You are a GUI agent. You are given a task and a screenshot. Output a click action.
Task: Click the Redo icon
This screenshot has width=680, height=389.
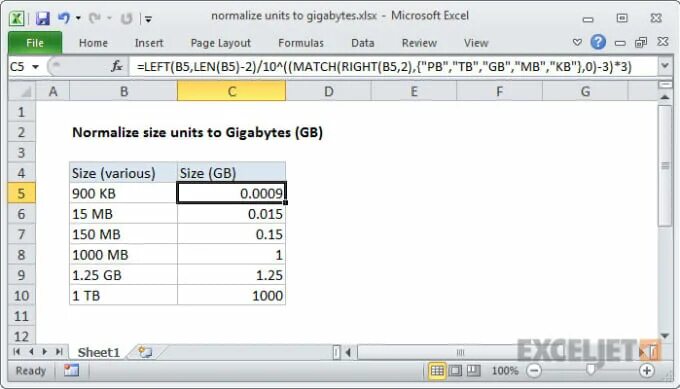95,18
